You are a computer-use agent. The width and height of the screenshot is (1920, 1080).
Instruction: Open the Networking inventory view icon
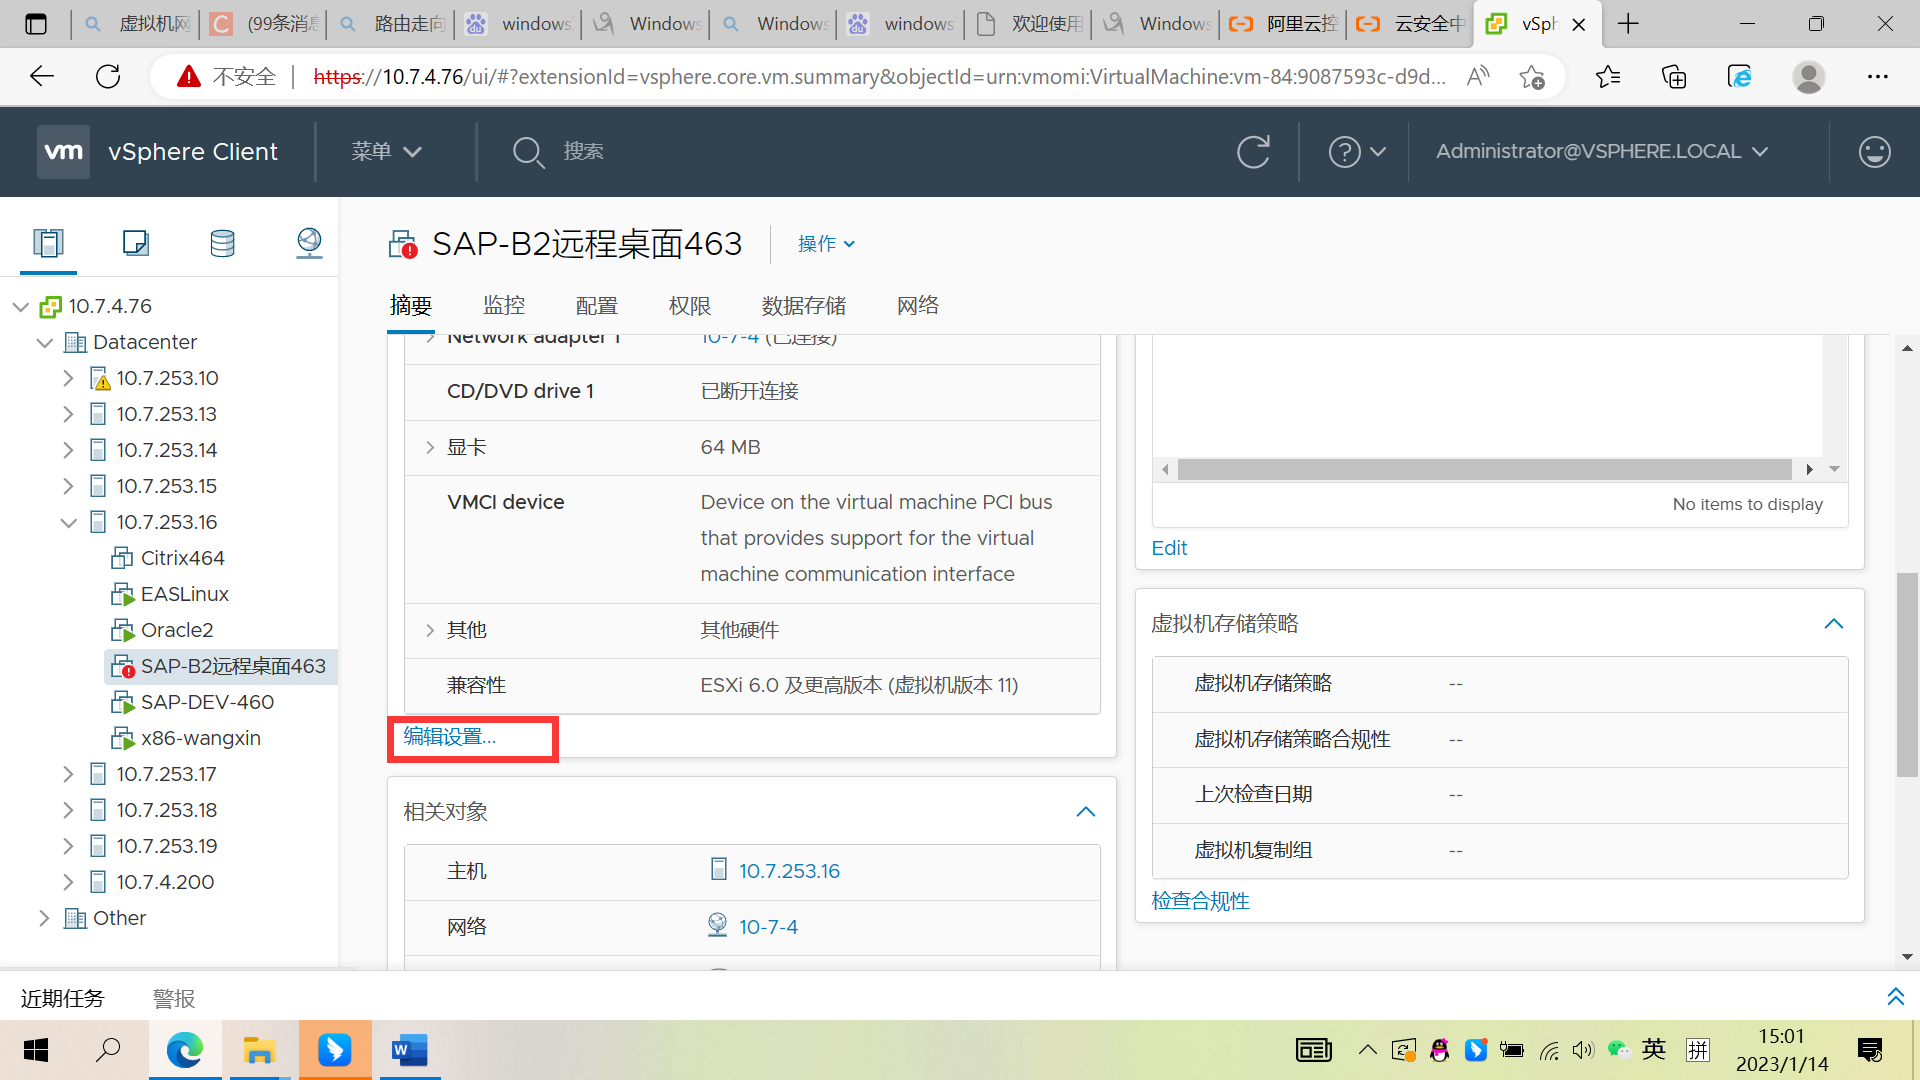coord(309,243)
